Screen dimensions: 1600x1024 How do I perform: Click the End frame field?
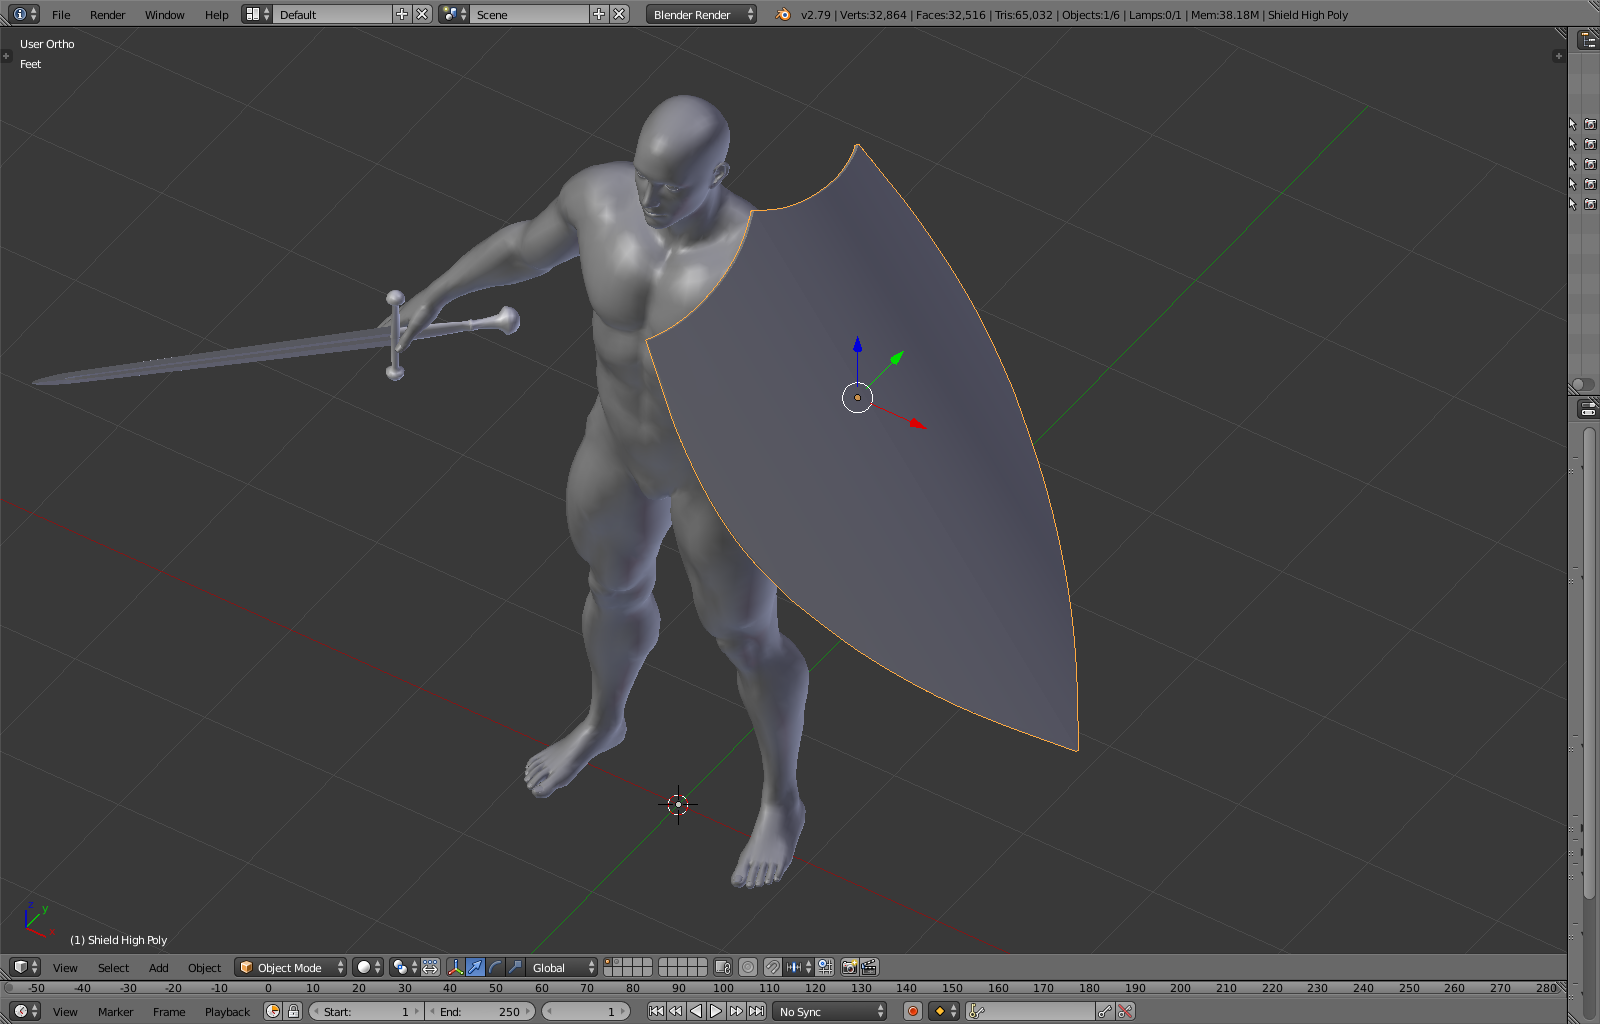tap(480, 1011)
